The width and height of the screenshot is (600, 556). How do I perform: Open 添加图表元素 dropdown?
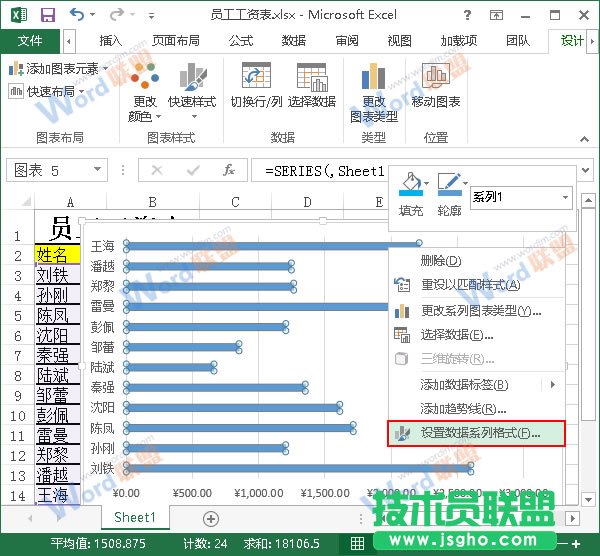[58, 69]
